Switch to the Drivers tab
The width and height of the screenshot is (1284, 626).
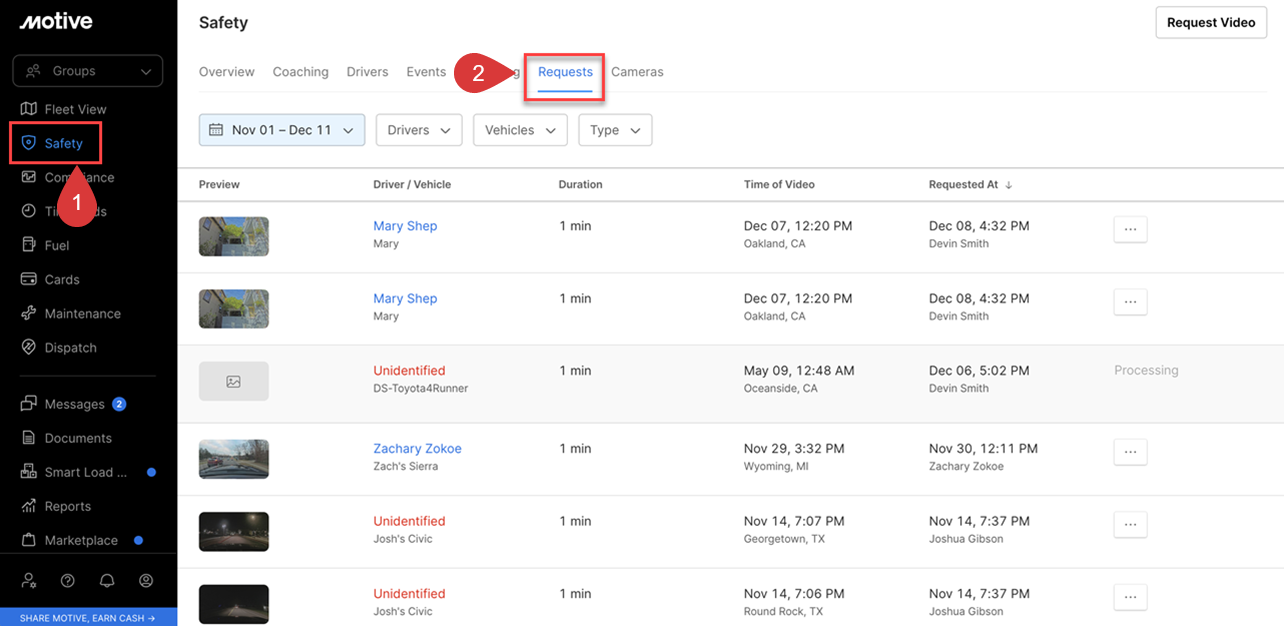[x=367, y=72]
